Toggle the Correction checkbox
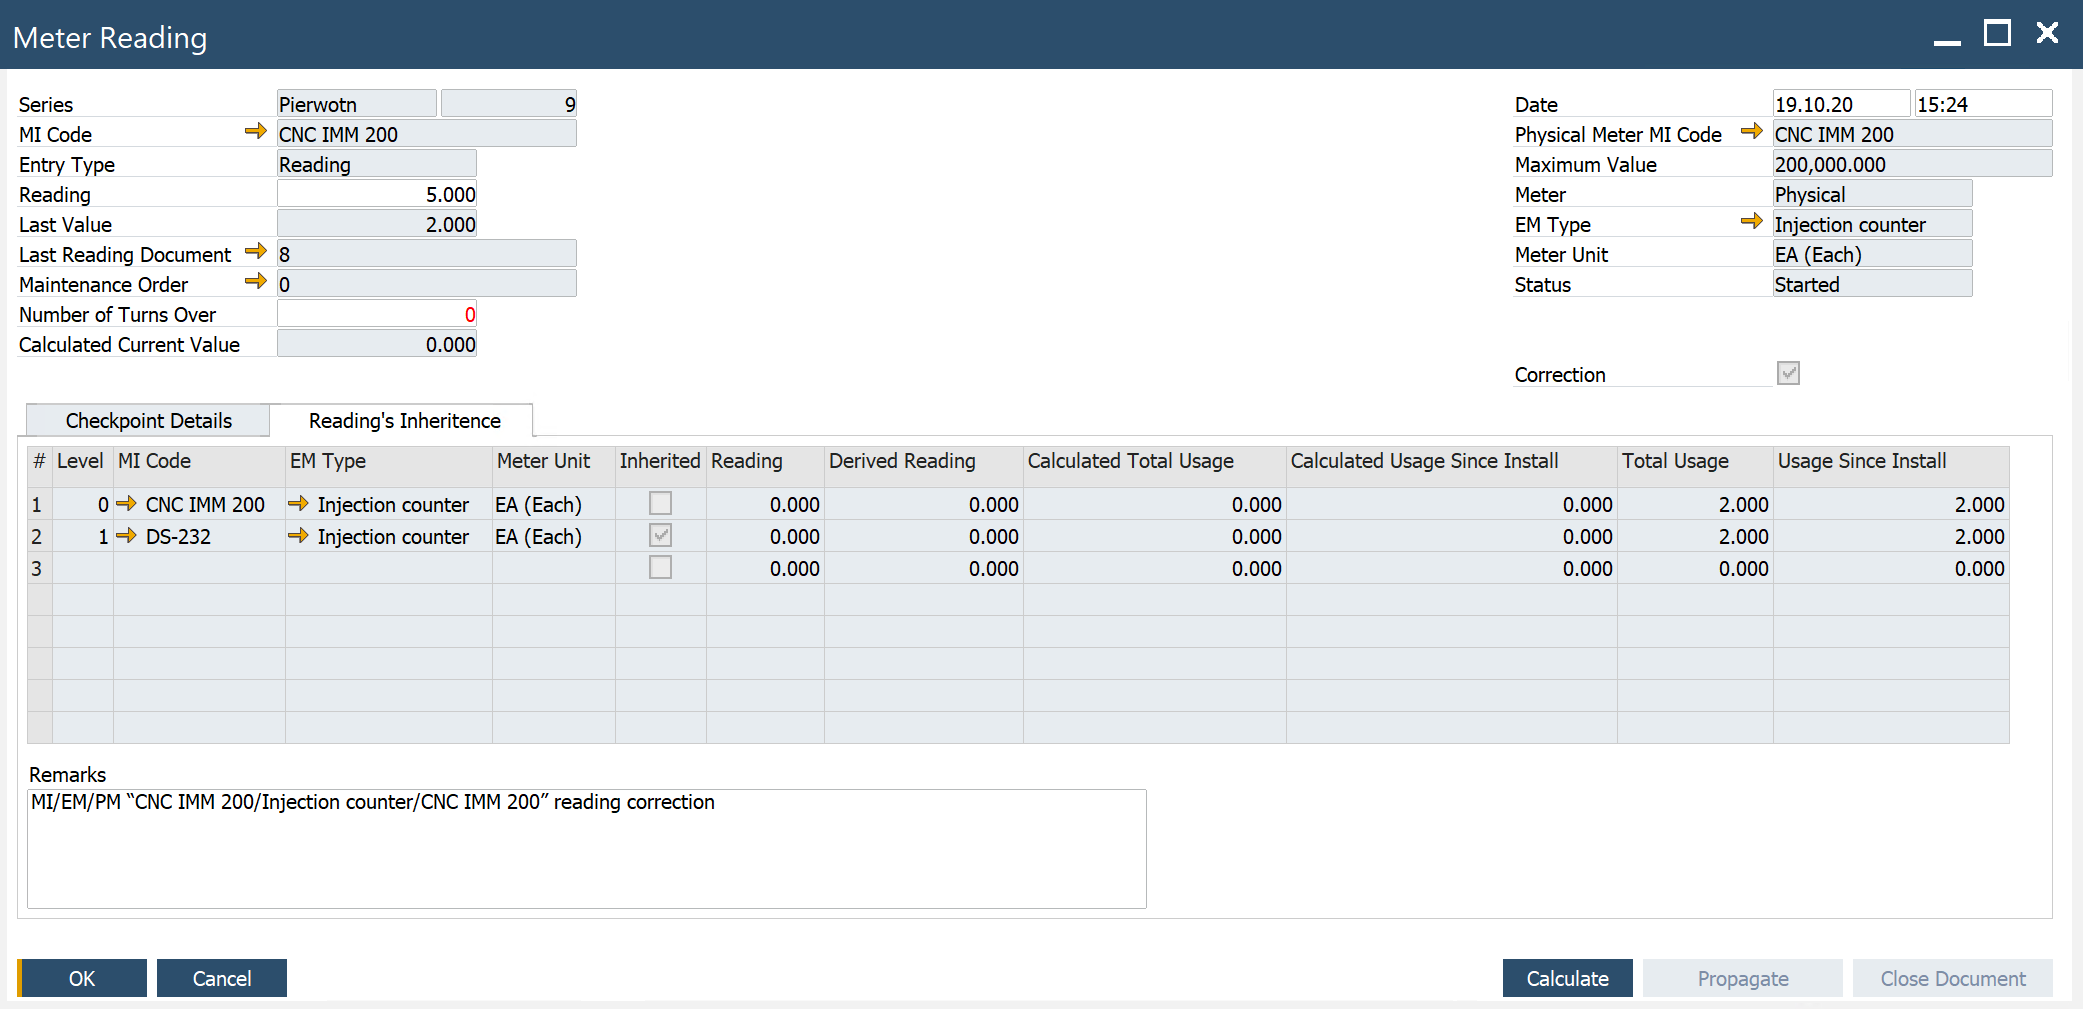 point(1788,373)
